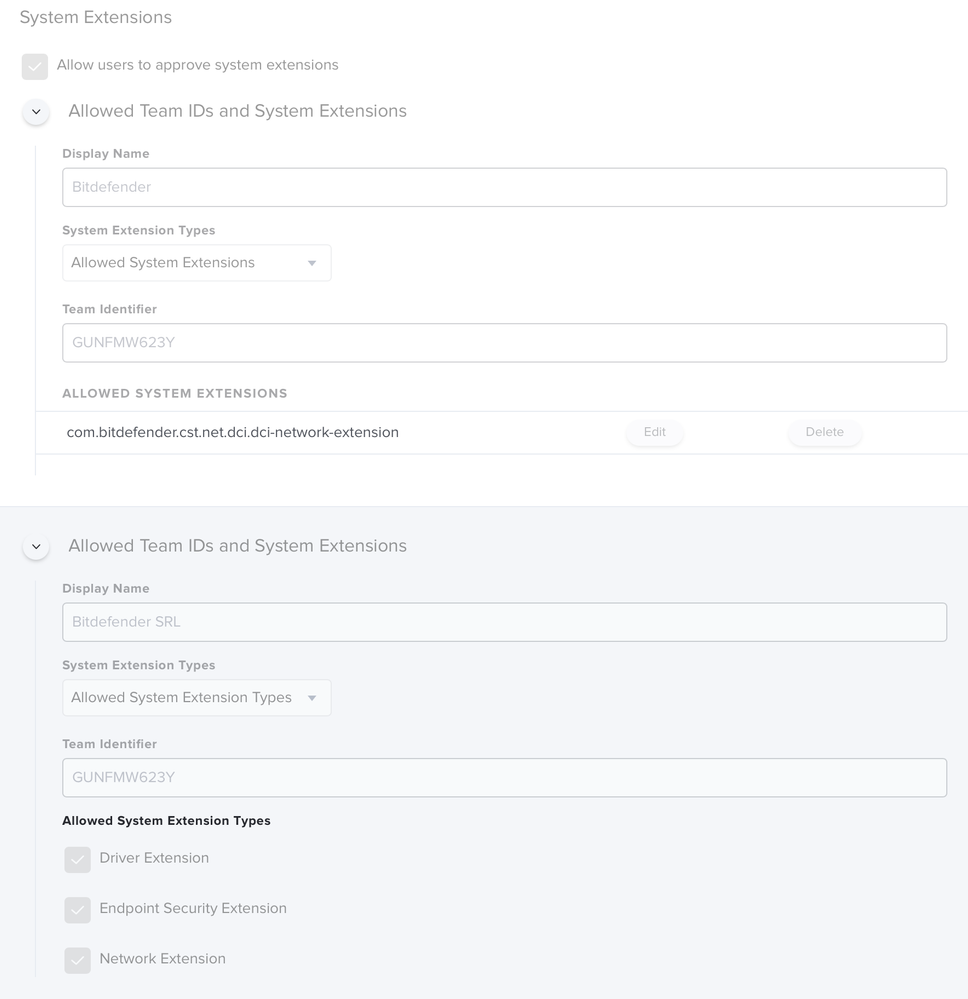Edit the dci-network-extension entry

654,432
